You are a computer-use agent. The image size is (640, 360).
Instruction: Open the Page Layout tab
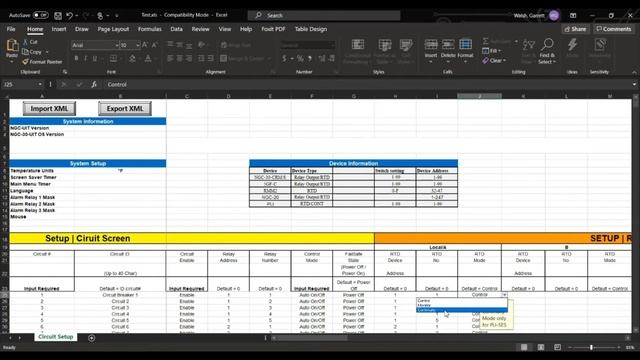113,29
